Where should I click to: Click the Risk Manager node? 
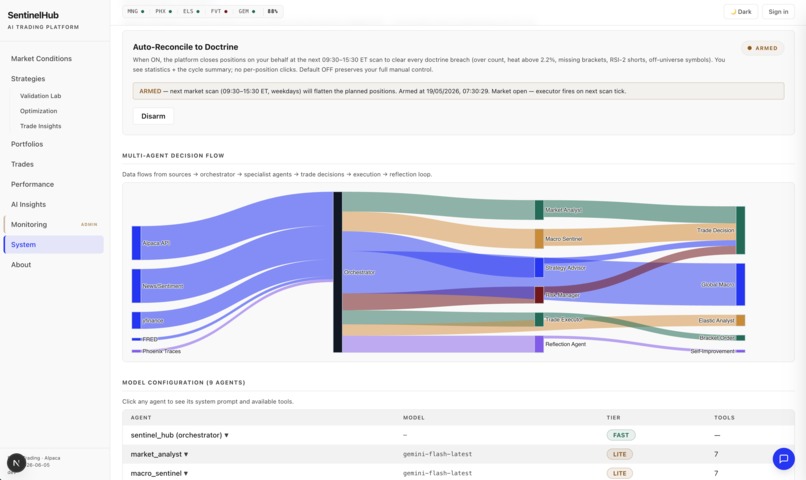[x=539, y=295]
